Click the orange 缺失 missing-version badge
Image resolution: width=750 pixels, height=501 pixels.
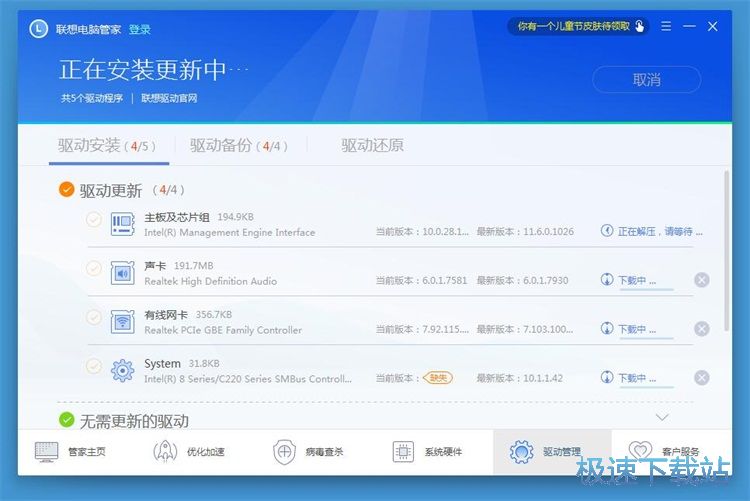[438, 378]
